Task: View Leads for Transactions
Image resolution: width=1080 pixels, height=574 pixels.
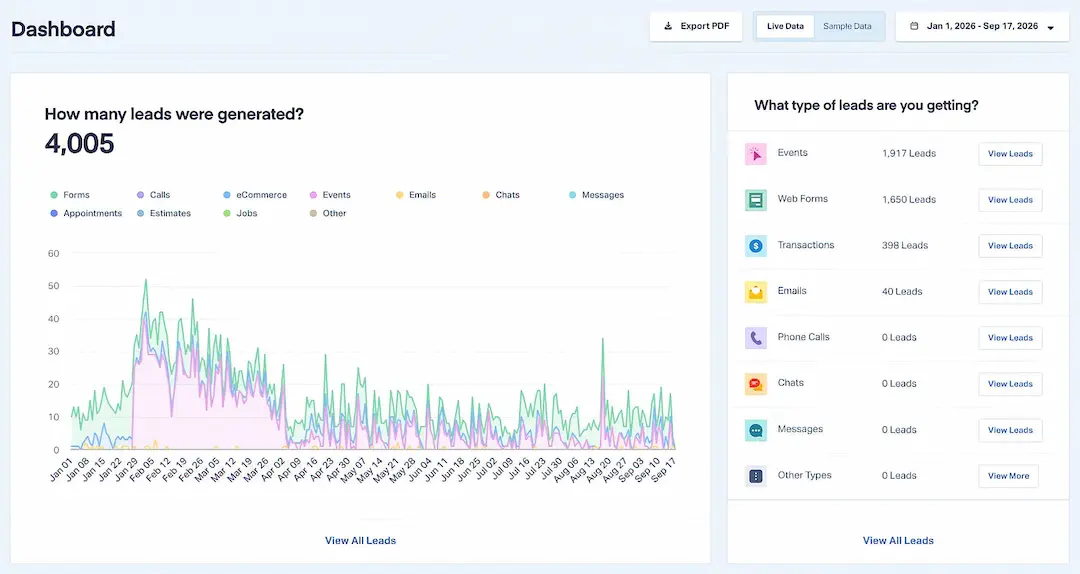Action: [x=1010, y=246]
